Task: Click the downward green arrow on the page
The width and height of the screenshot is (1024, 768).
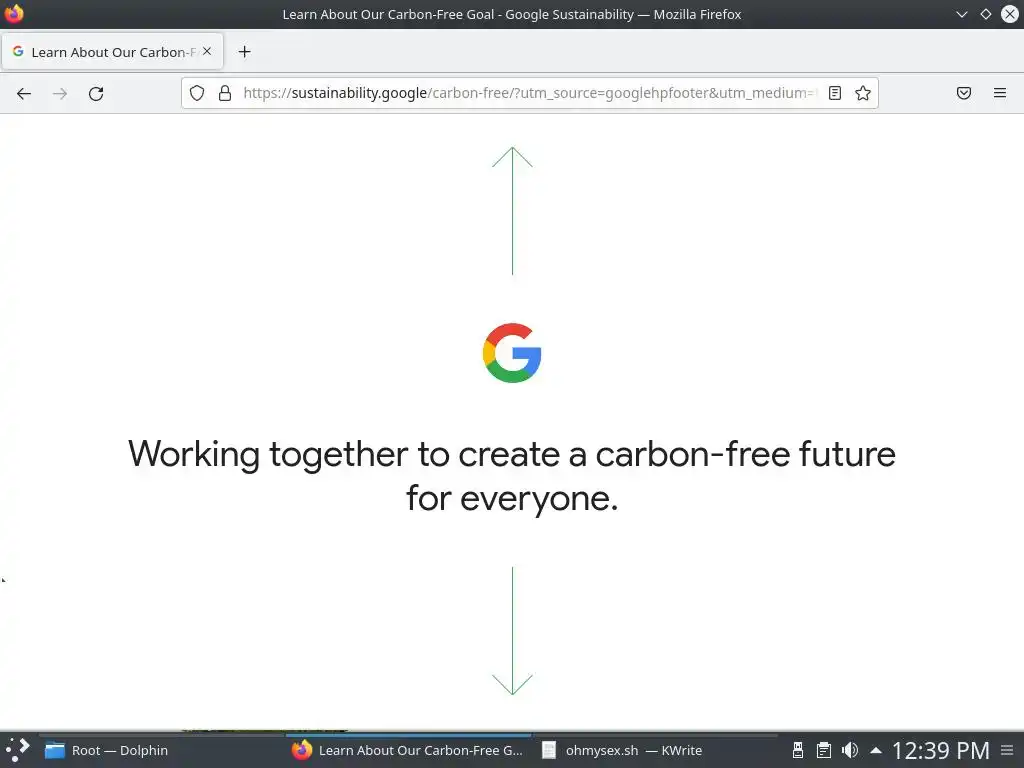Action: (512, 631)
